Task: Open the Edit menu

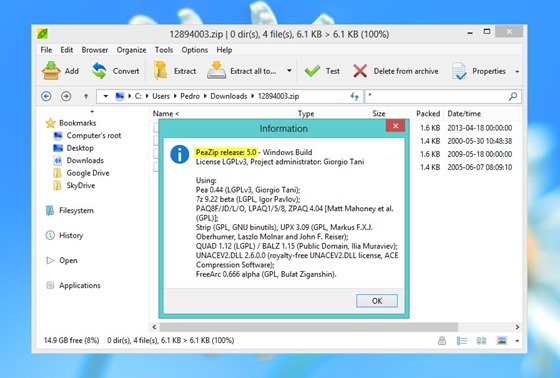Action: click(66, 50)
